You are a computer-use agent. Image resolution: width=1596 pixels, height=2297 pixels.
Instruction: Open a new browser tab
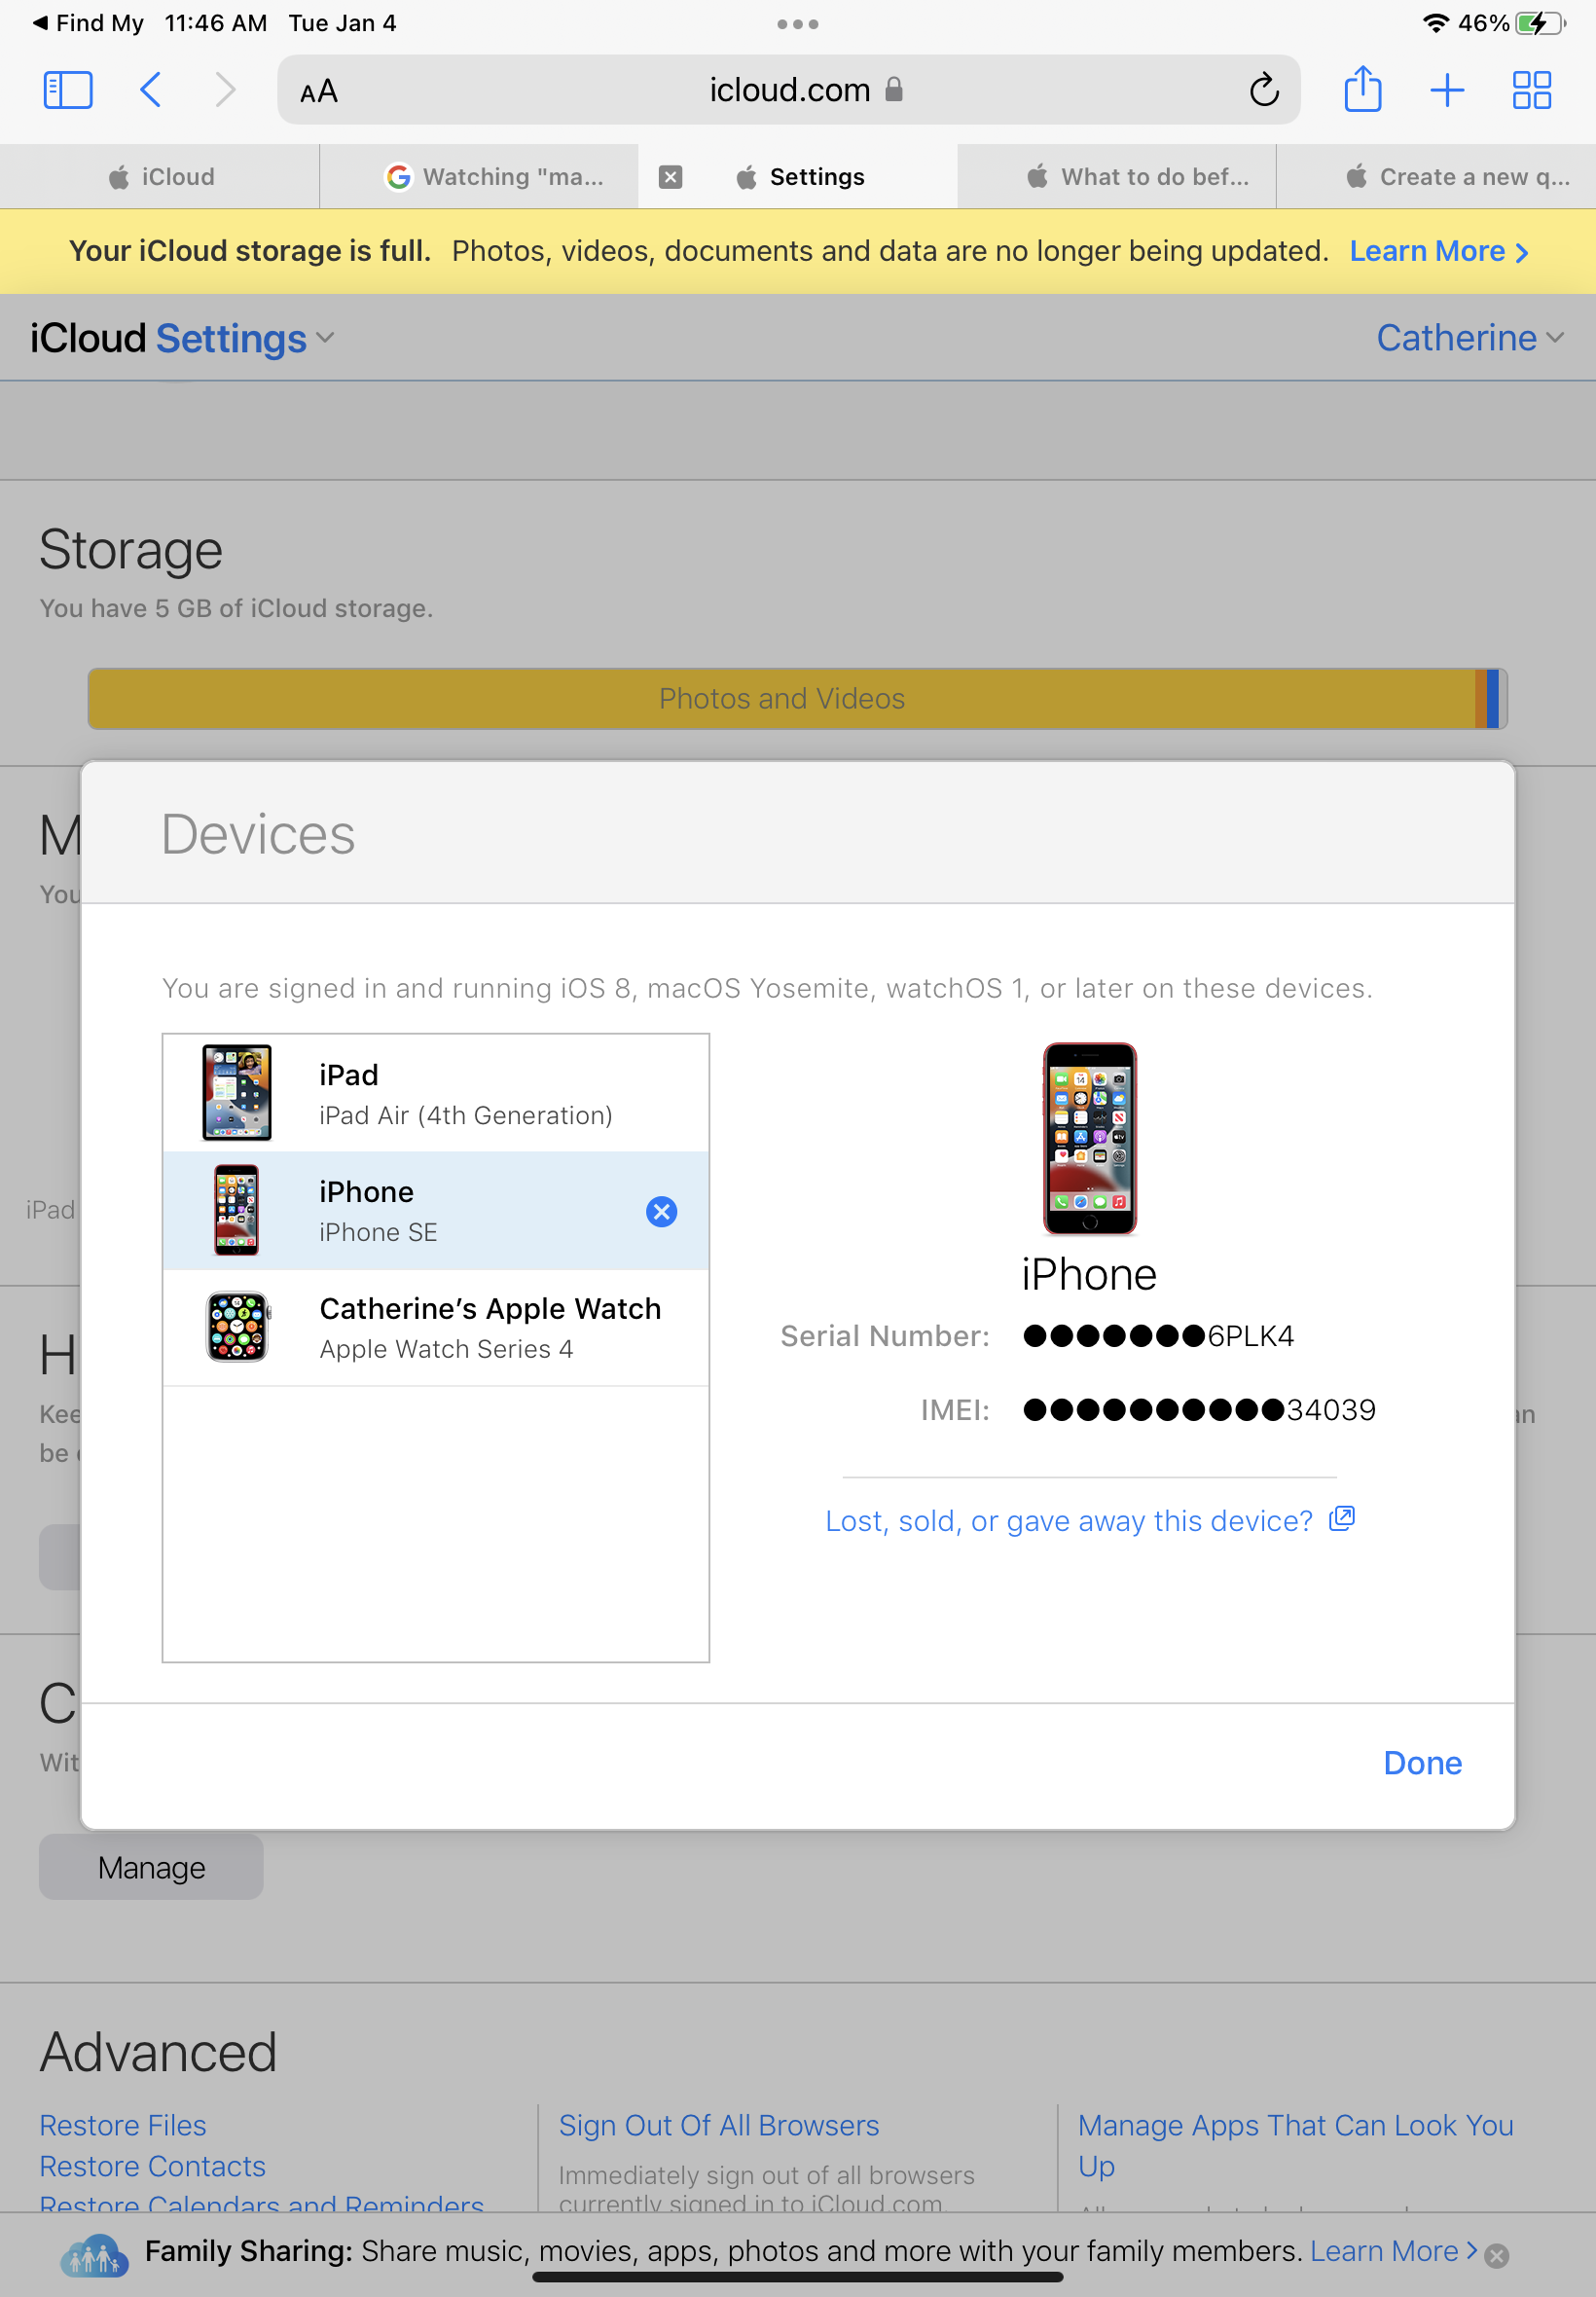pyautogui.click(x=1447, y=89)
